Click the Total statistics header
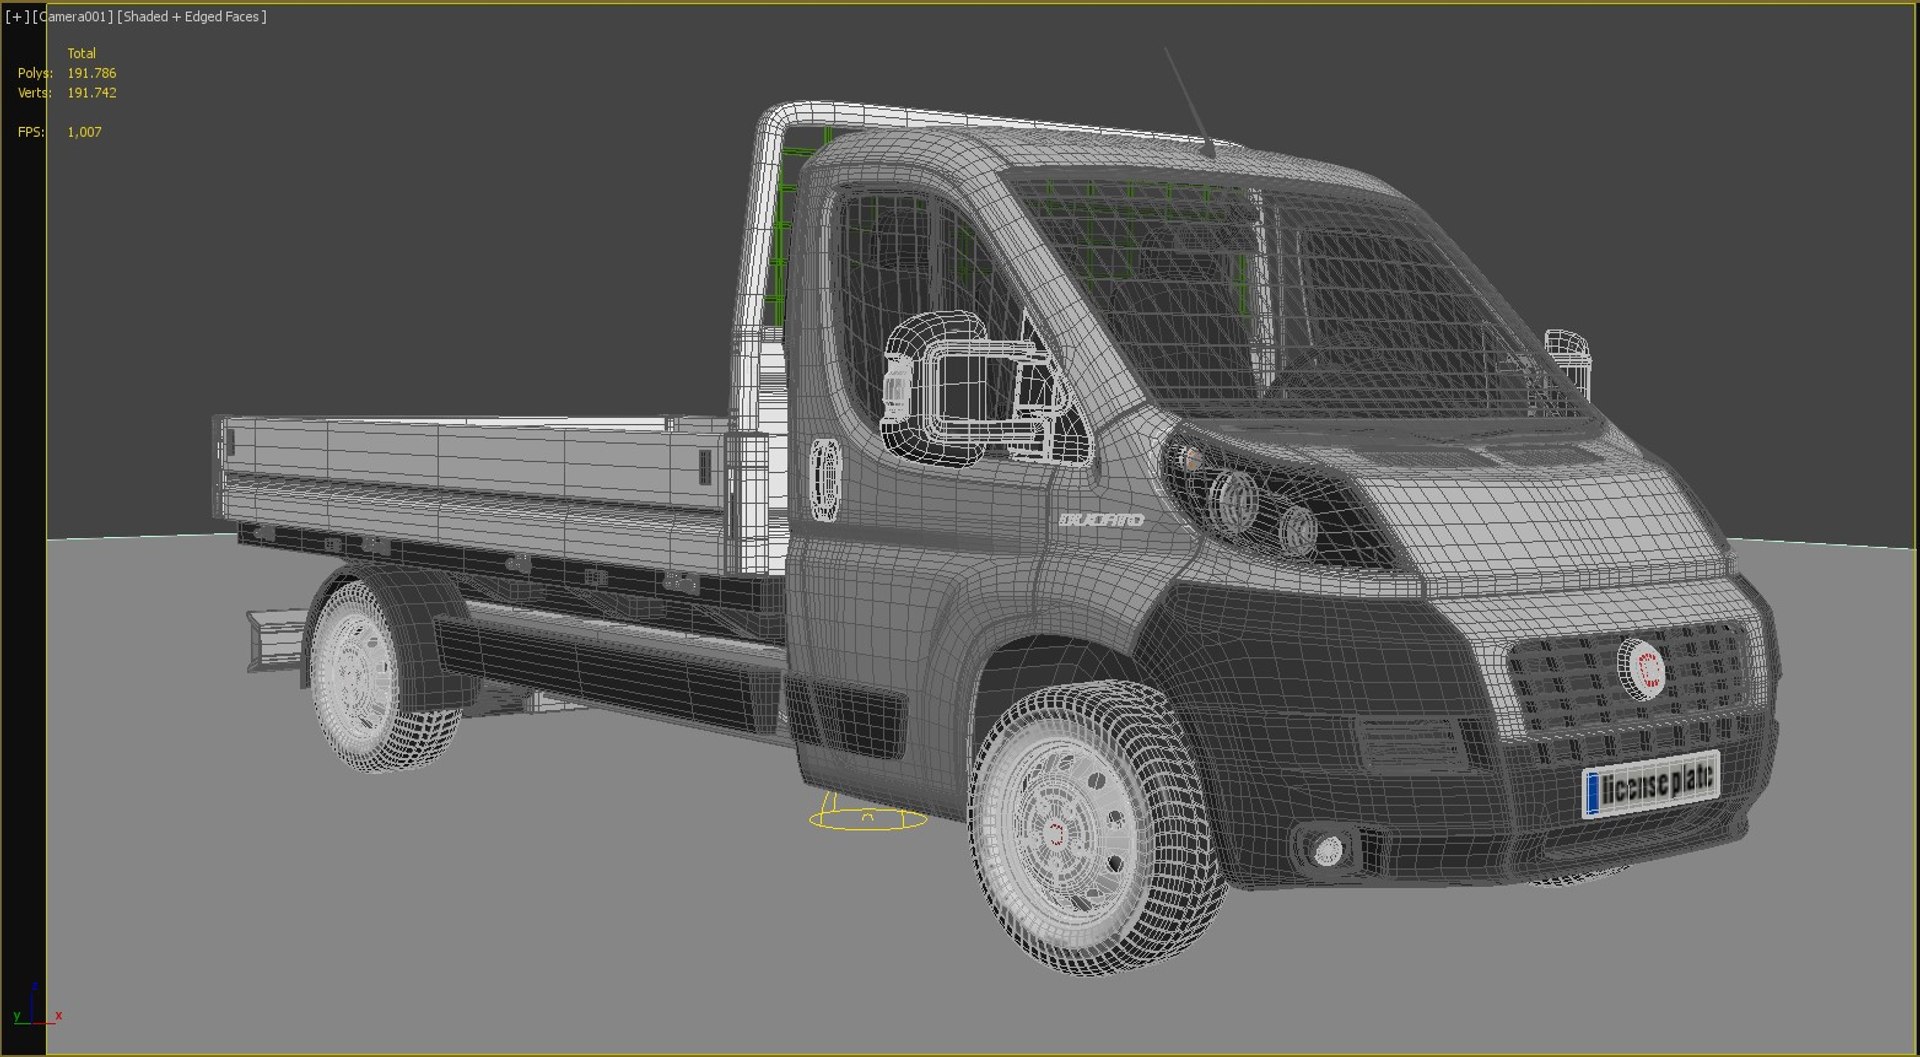 pyautogui.click(x=82, y=53)
